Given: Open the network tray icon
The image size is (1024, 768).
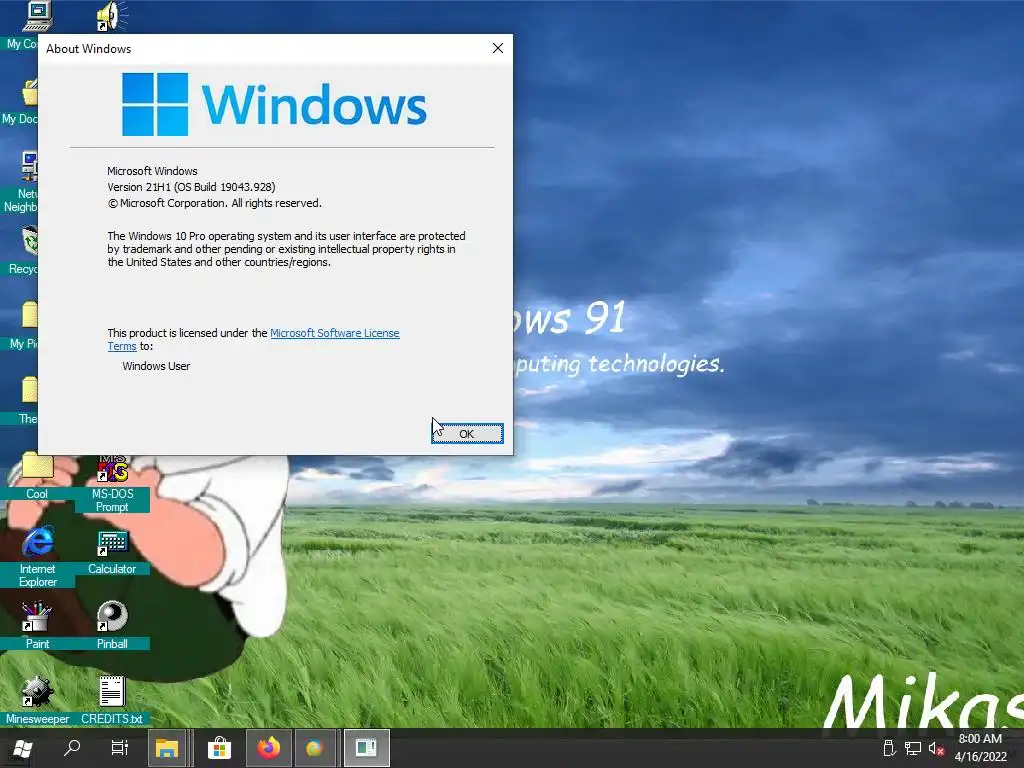Looking at the screenshot, I should (x=913, y=748).
